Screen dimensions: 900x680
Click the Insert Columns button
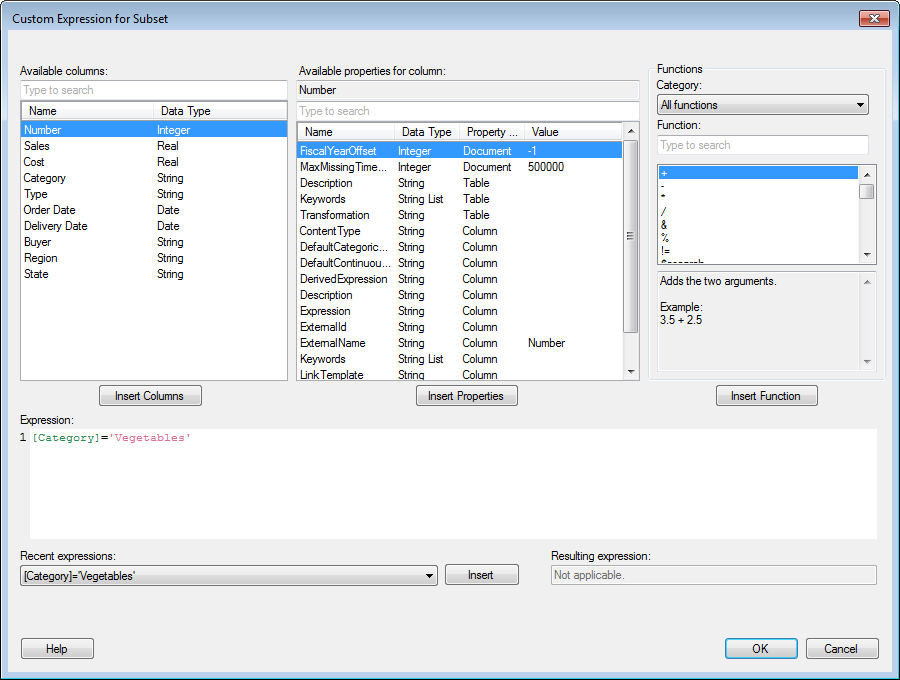[x=150, y=396]
